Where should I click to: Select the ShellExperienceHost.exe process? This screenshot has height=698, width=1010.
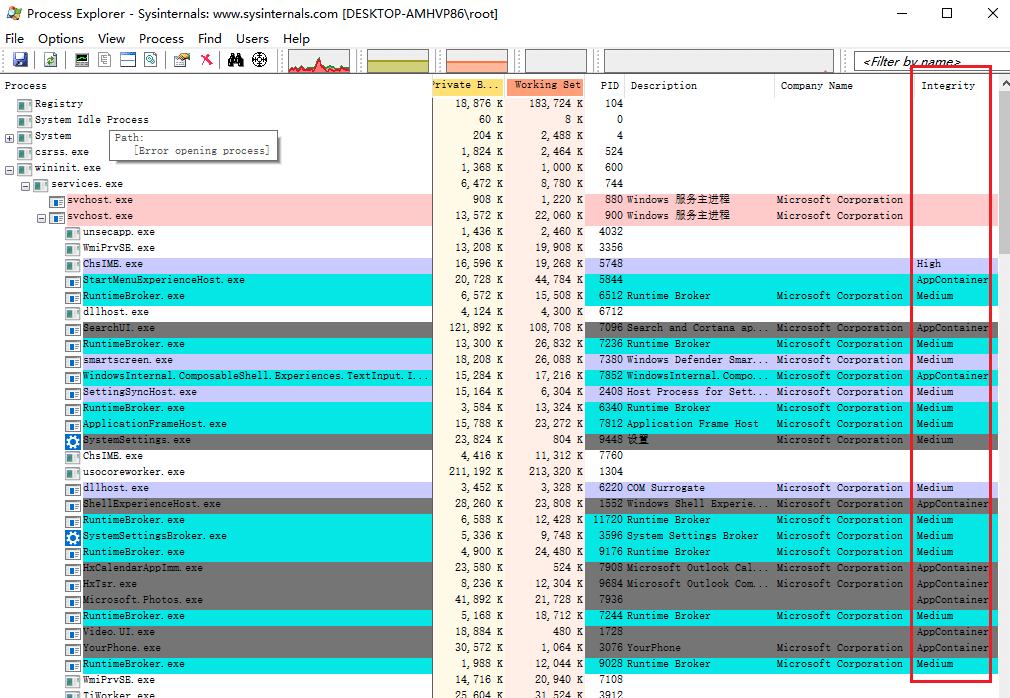(x=499, y=504)
